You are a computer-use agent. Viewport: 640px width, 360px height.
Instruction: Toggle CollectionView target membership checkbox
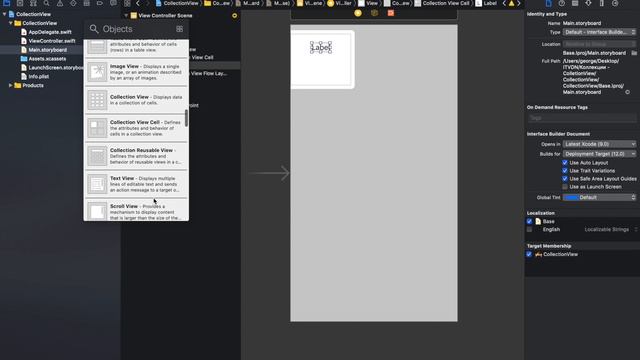(x=529, y=254)
